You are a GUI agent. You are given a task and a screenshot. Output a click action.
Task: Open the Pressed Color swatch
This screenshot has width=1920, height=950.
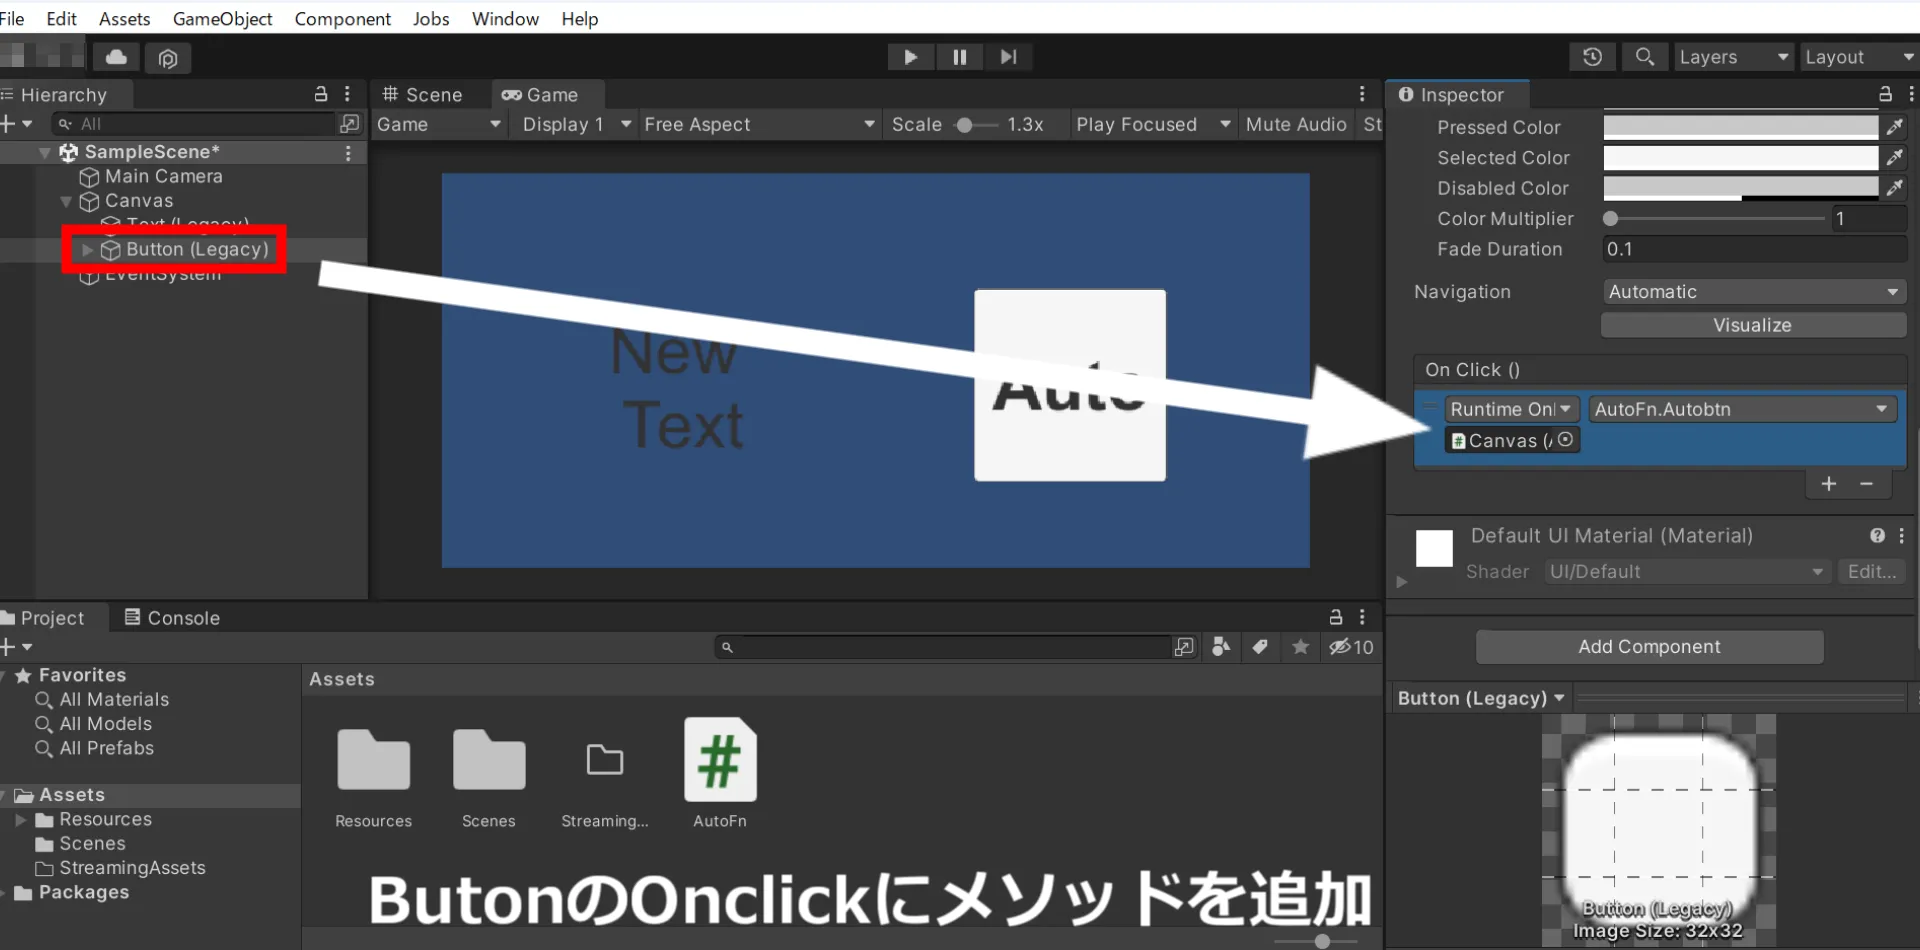(x=1740, y=127)
